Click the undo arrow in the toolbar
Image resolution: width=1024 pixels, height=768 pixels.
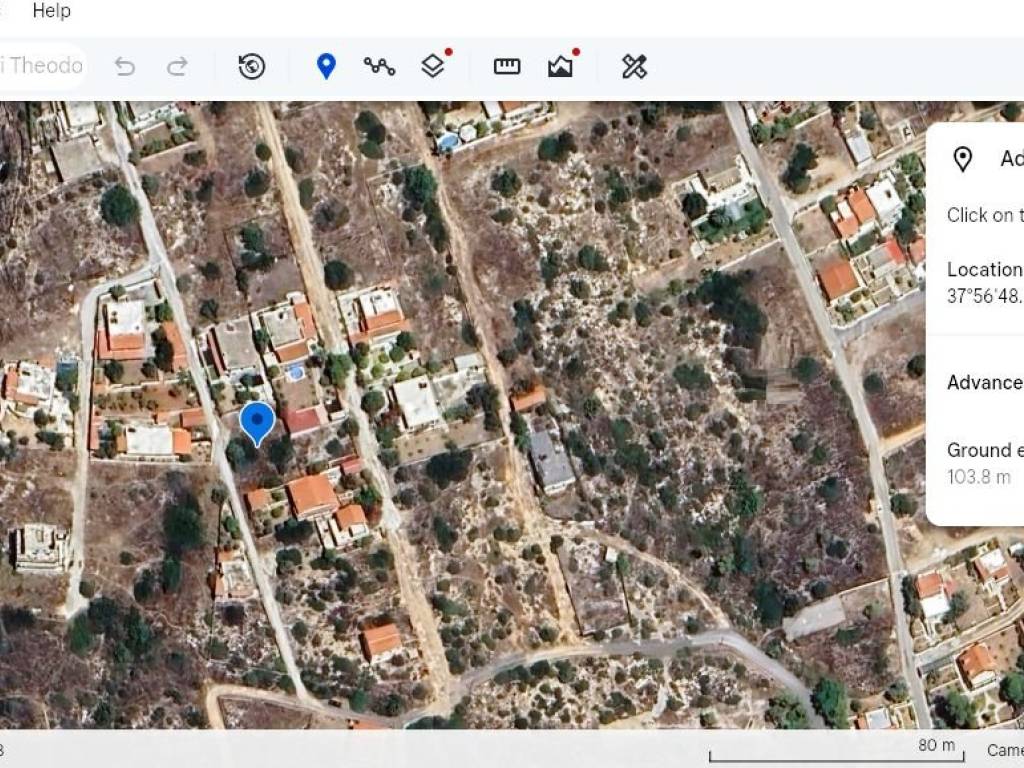tap(125, 66)
